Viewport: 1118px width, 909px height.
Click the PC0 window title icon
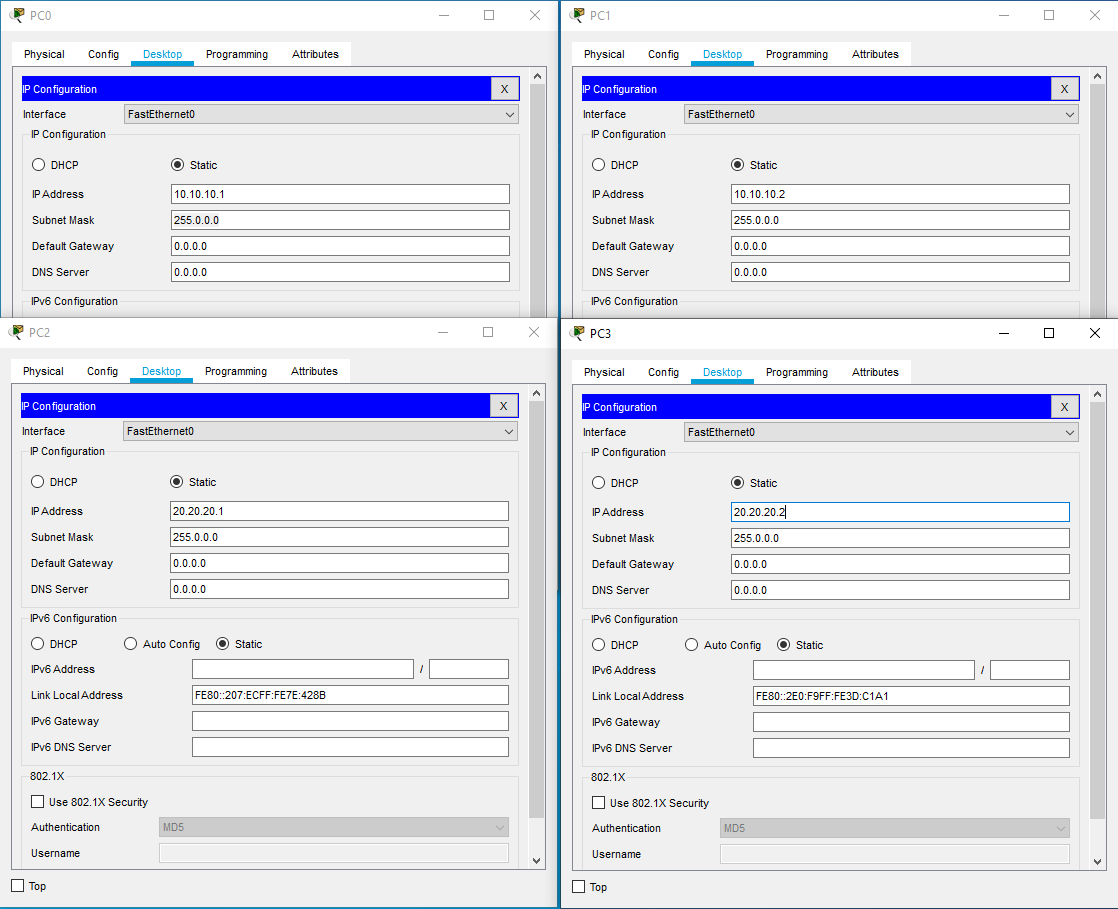[x=17, y=15]
